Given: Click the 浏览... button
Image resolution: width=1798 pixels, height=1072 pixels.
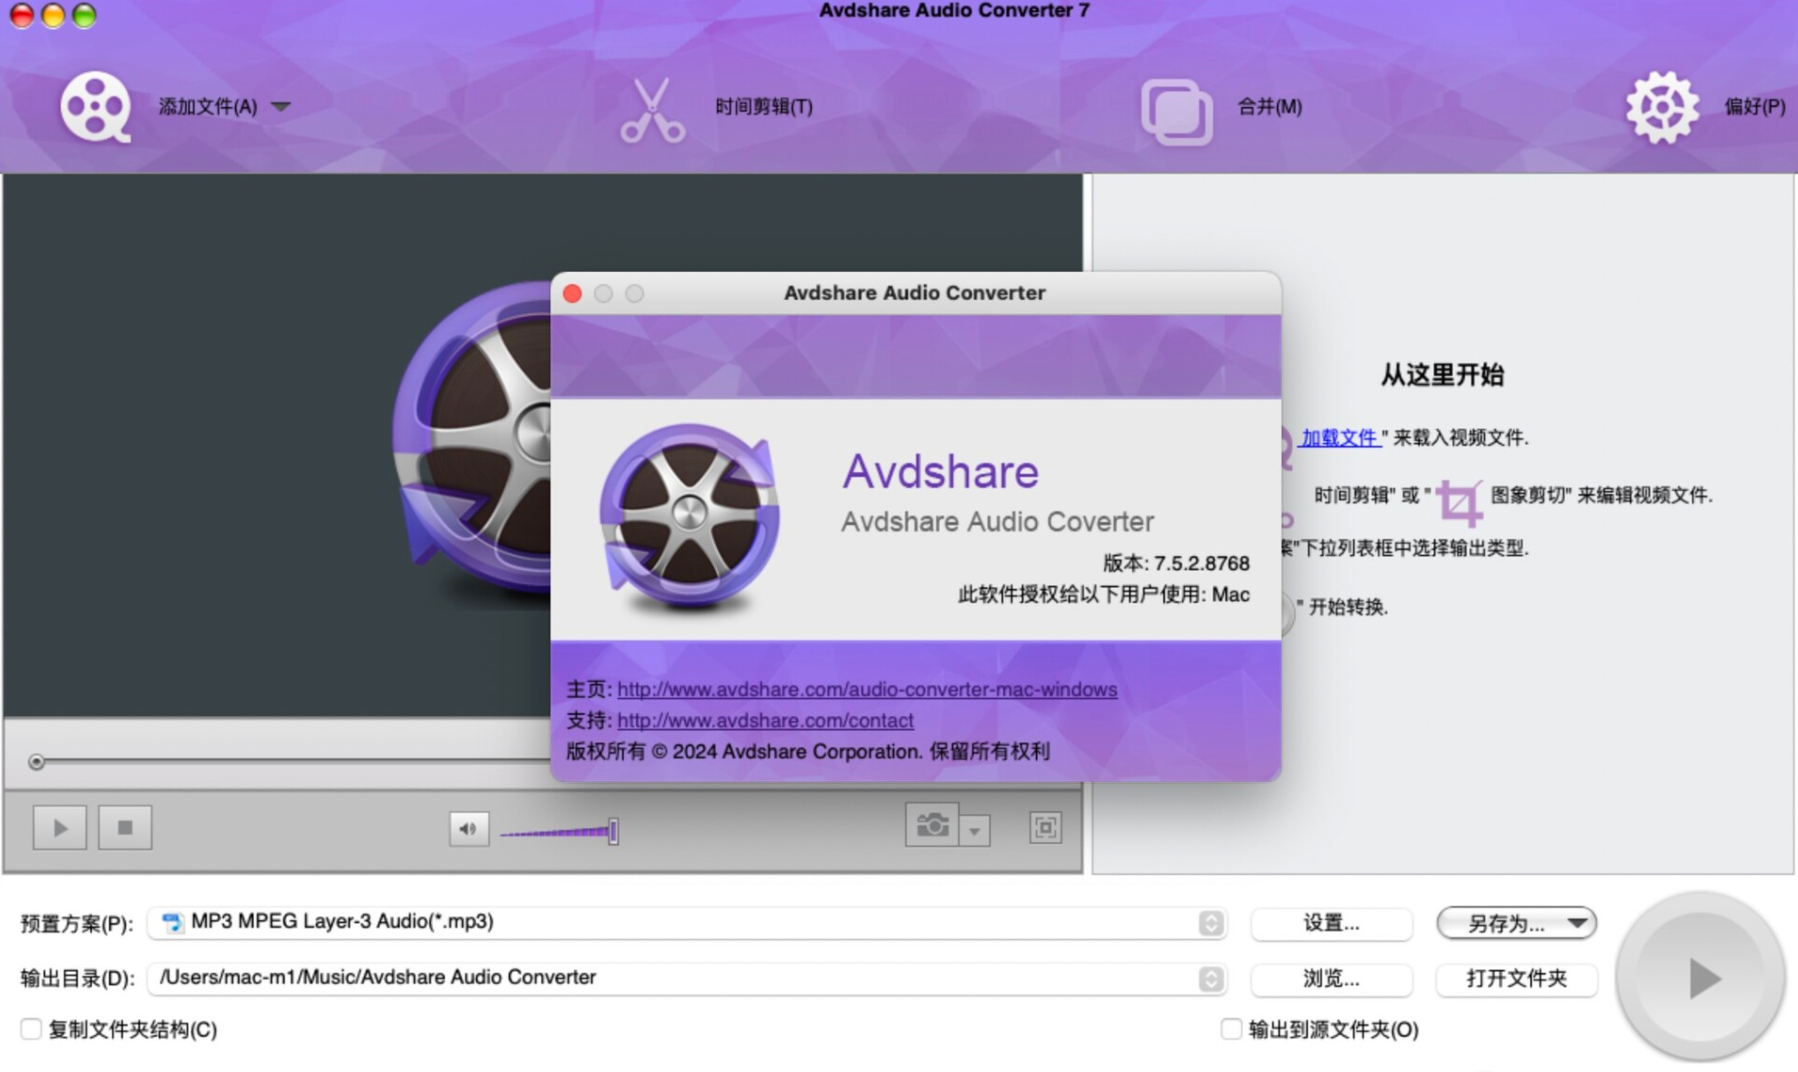Looking at the screenshot, I should tap(1331, 979).
